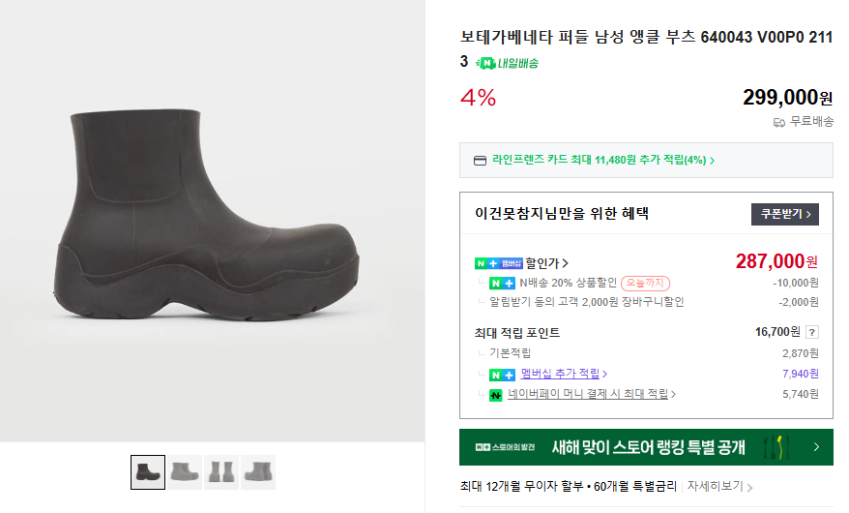This screenshot has height=513, width=849.
Task: Click the free shipping truck icon
Action: (x=779, y=122)
